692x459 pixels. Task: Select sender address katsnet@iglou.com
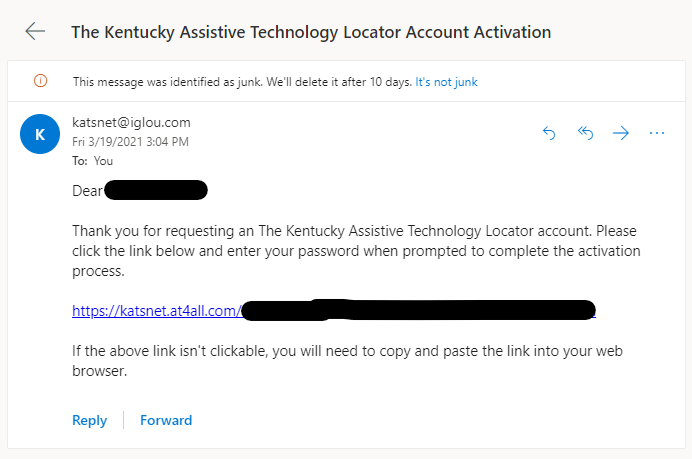point(132,122)
